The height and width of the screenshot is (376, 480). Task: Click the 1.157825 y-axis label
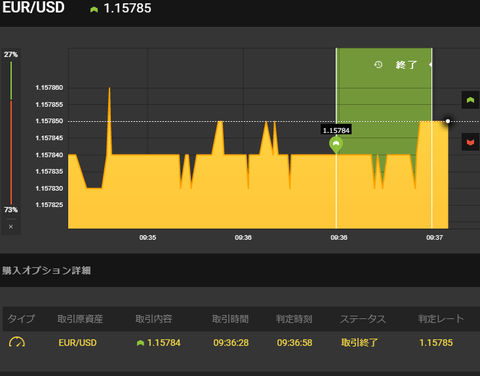tap(49, 205)
